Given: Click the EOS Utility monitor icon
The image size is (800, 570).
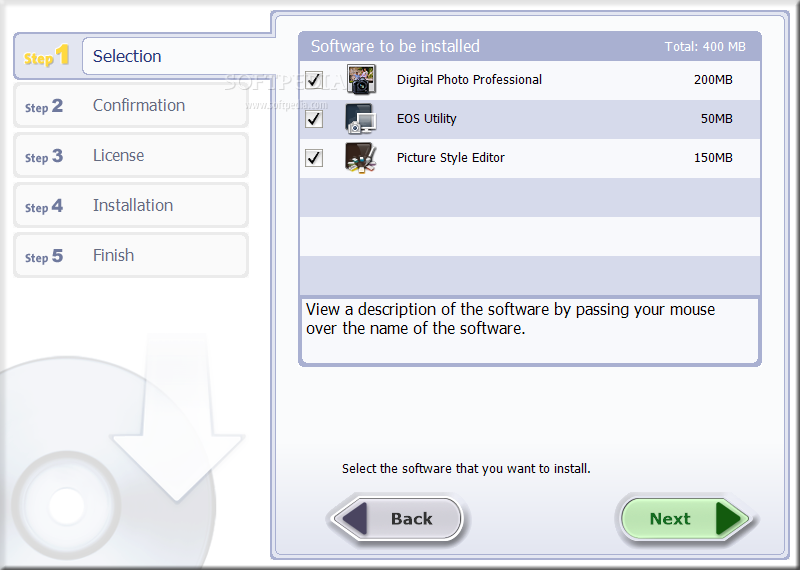Looking at the screenshot, I should (x=361, y=118).
